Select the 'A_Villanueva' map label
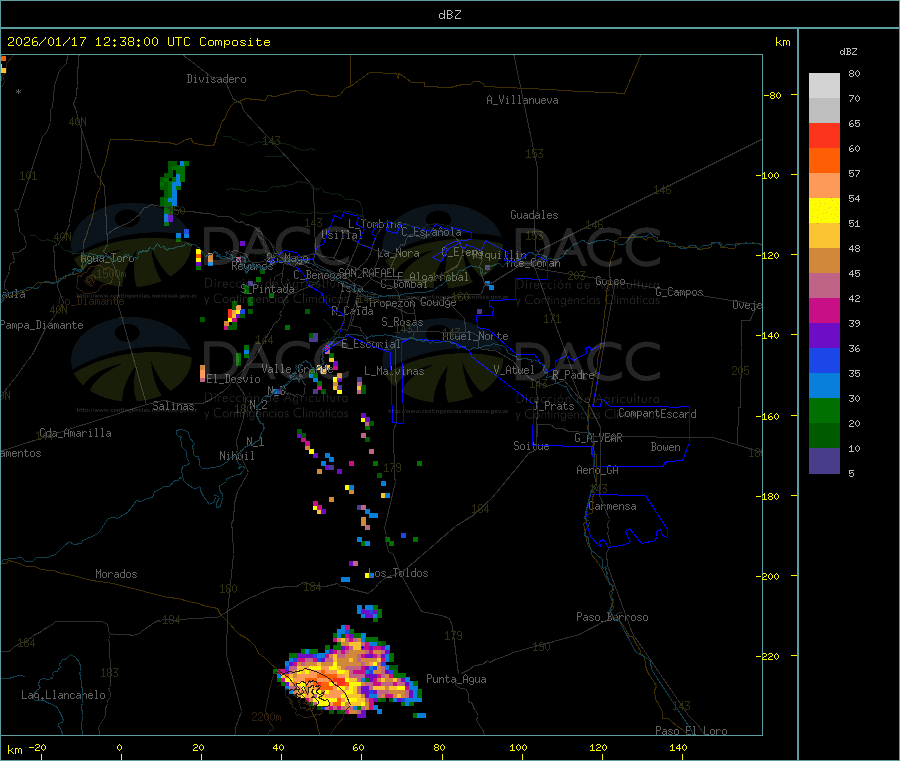 [x=522, y=100]
